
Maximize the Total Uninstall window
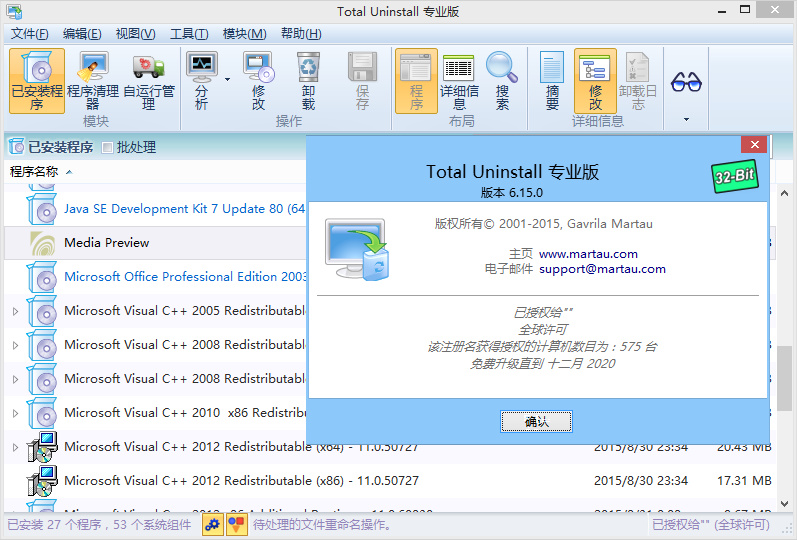click(x=745, y=10)
